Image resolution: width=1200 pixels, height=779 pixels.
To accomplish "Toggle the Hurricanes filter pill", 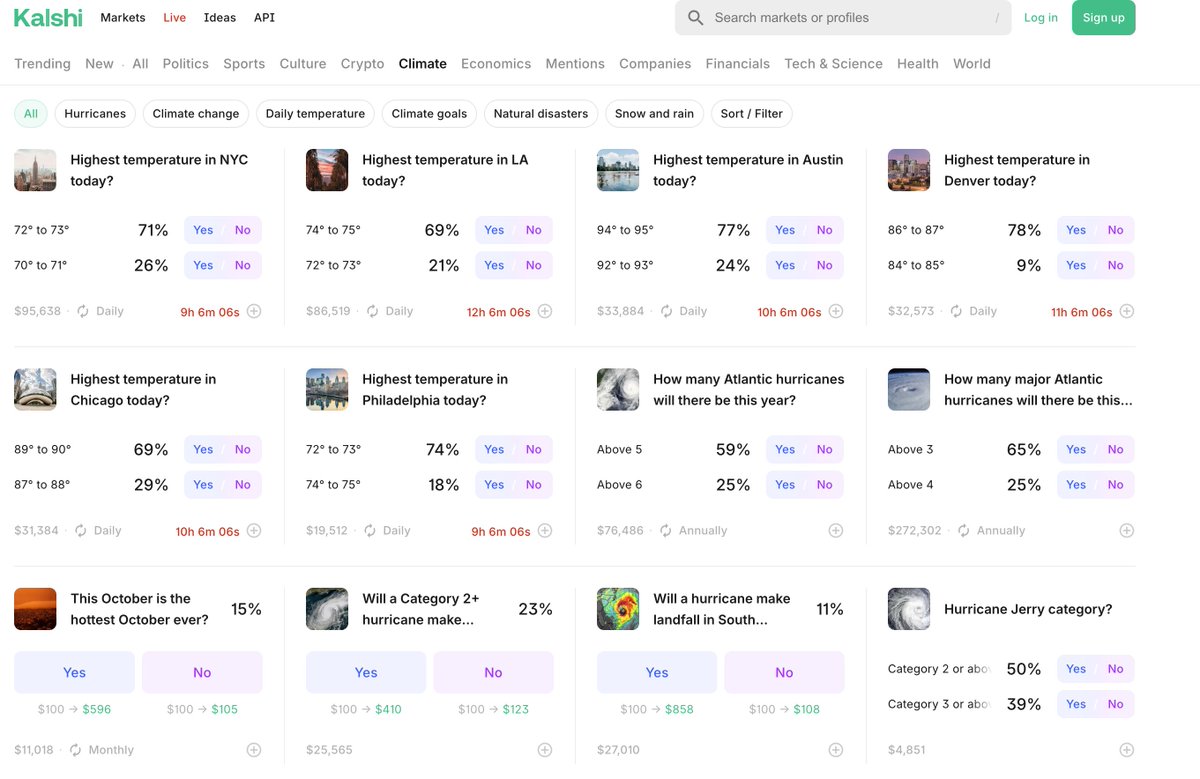I will 95,113.
